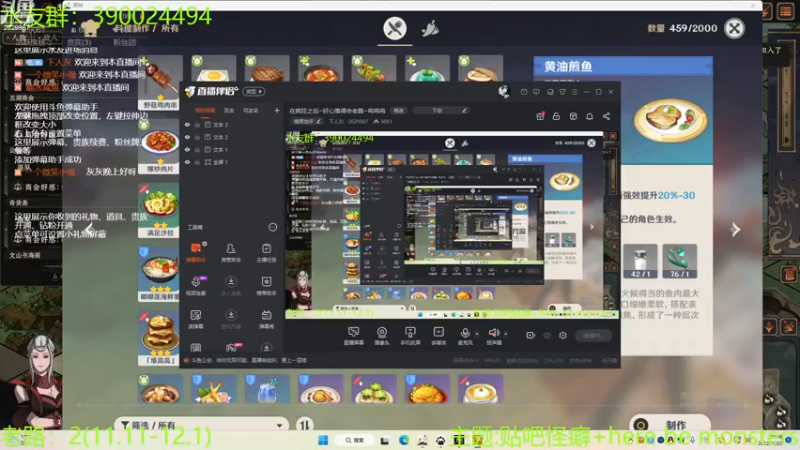Open the bell notifications icon in streaming app
Image resolution: width=800 pixels, height=450 pixels.
coord(589,116)
